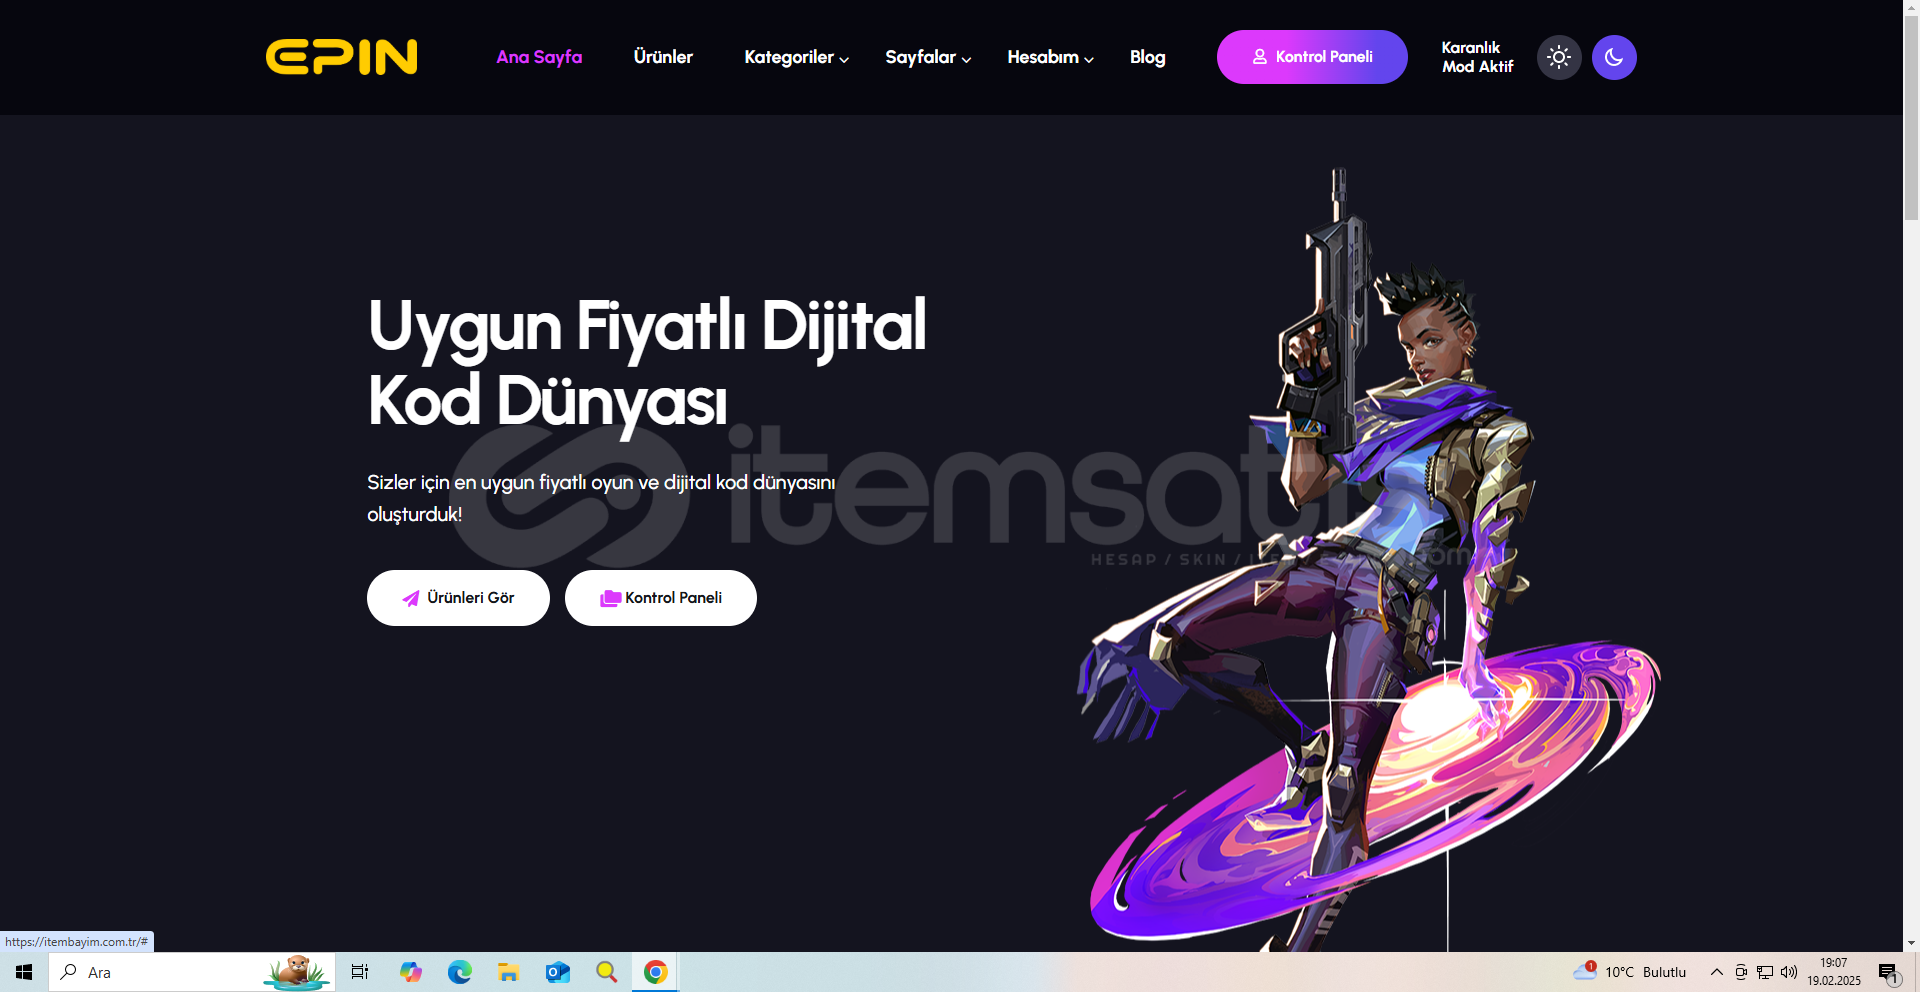Image resolution: width=1920 pixels, height=992 pixels.
Task: Click white Kontrol Paneli hero button
Action: pos(660,598)
